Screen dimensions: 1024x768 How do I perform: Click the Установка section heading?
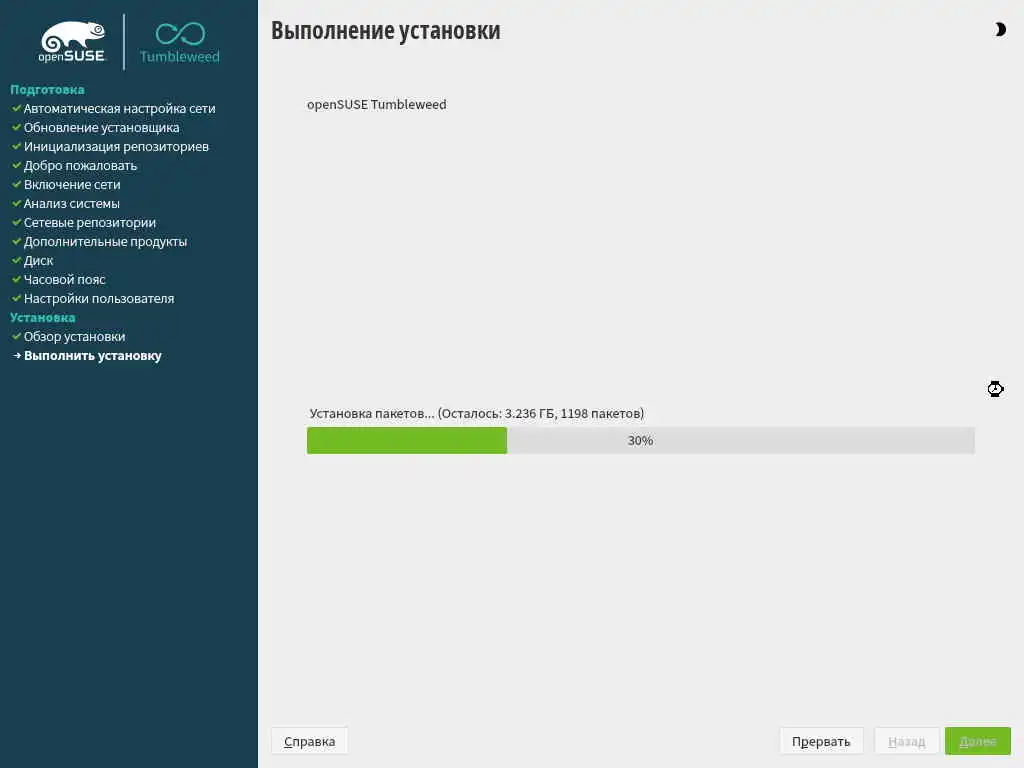(x=42, y=317)
